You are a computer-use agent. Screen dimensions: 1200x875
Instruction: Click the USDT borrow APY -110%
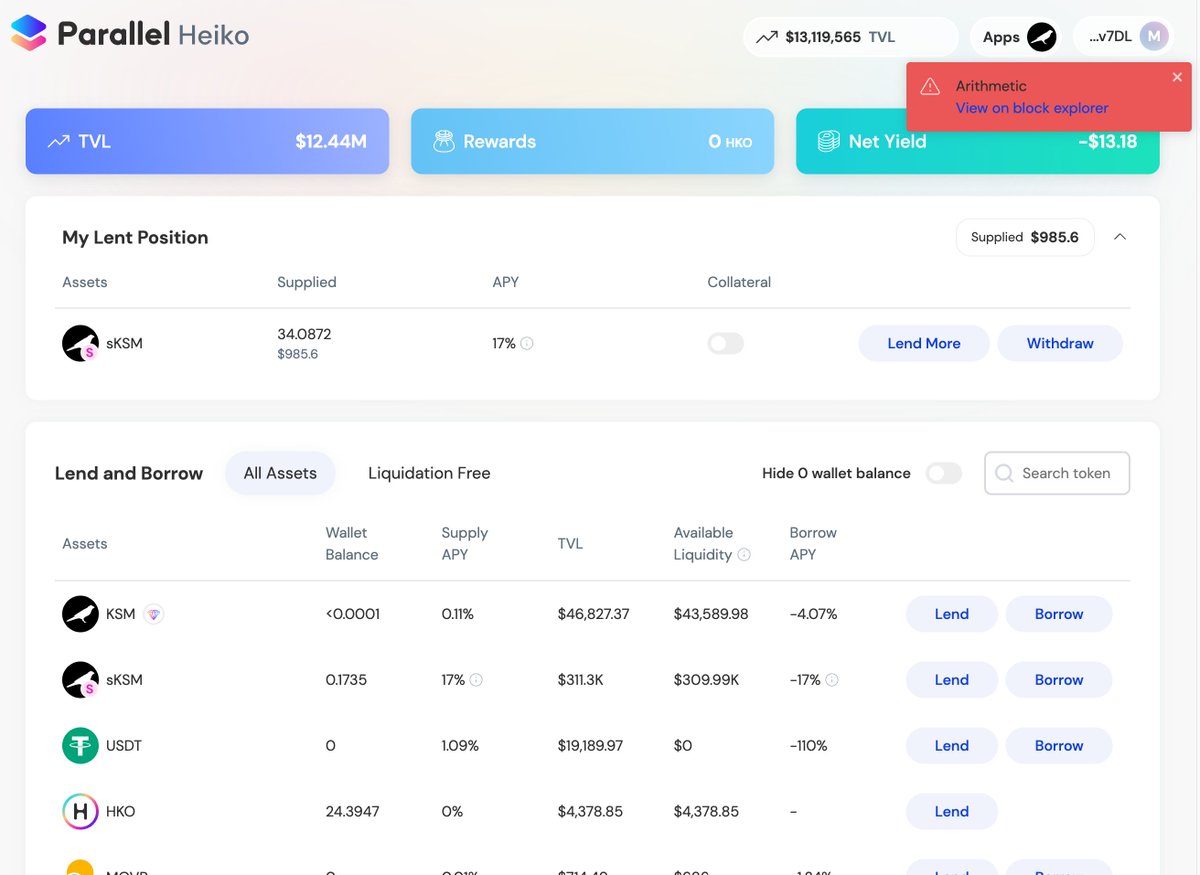(808, 746)
